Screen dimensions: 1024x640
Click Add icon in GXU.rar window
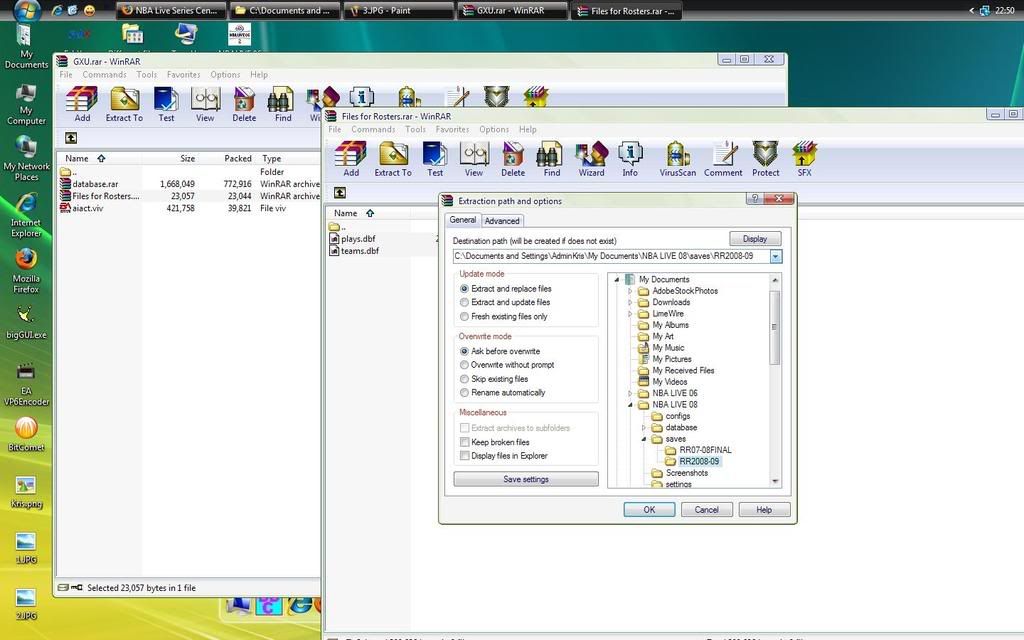click(x=82, y=104)
